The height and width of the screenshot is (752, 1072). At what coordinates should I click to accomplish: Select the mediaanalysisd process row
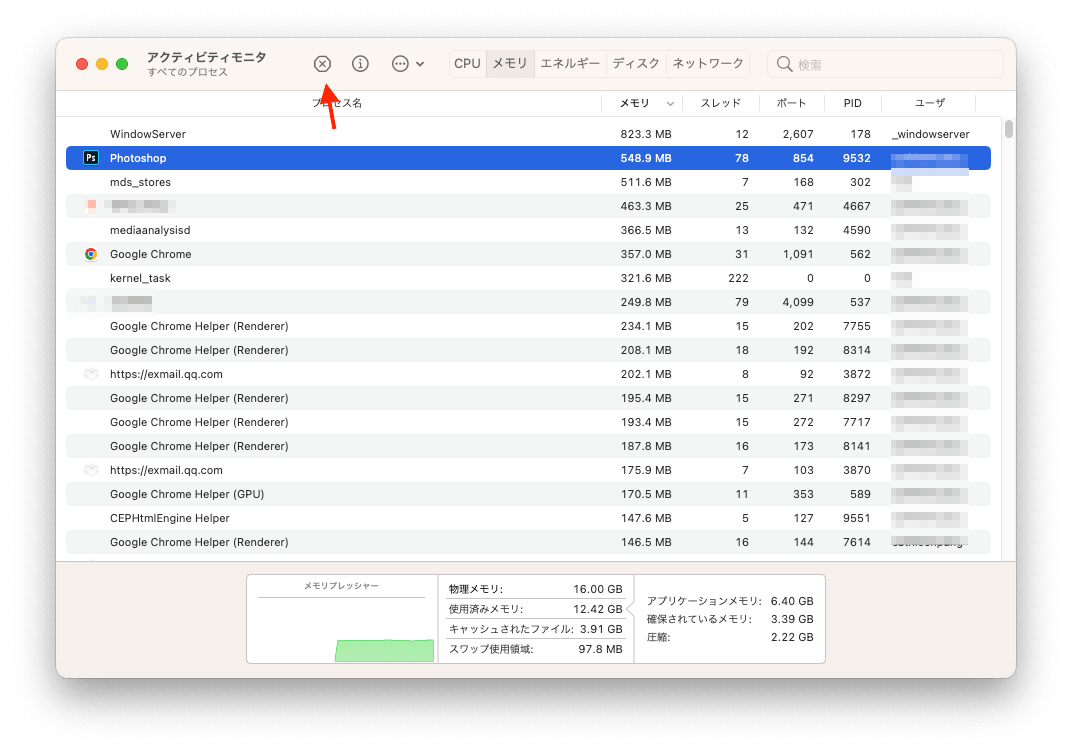(528, 230)
